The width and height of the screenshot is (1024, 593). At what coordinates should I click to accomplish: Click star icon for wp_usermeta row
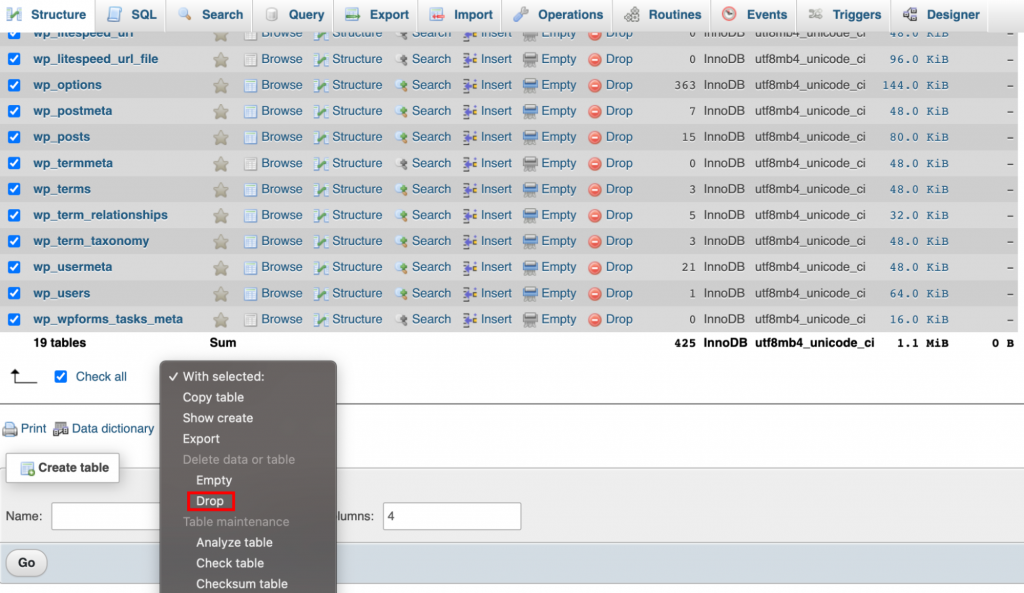(221, 268)
